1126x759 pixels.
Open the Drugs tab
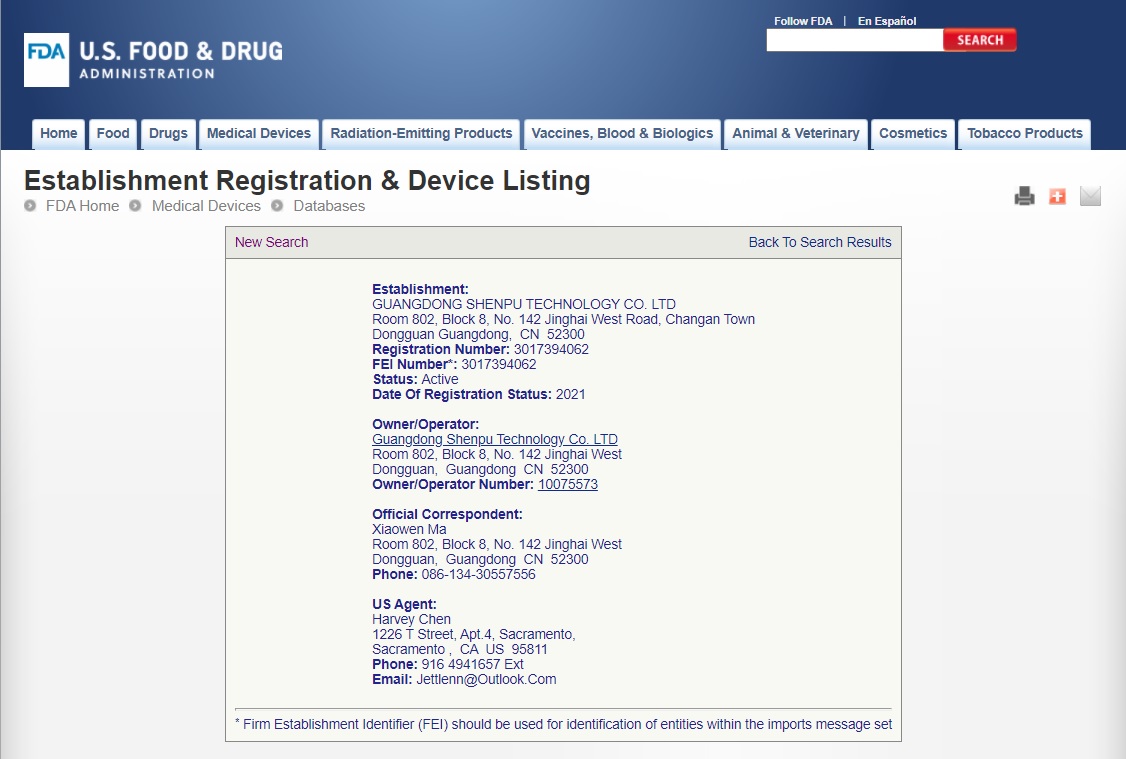[168, 134]
